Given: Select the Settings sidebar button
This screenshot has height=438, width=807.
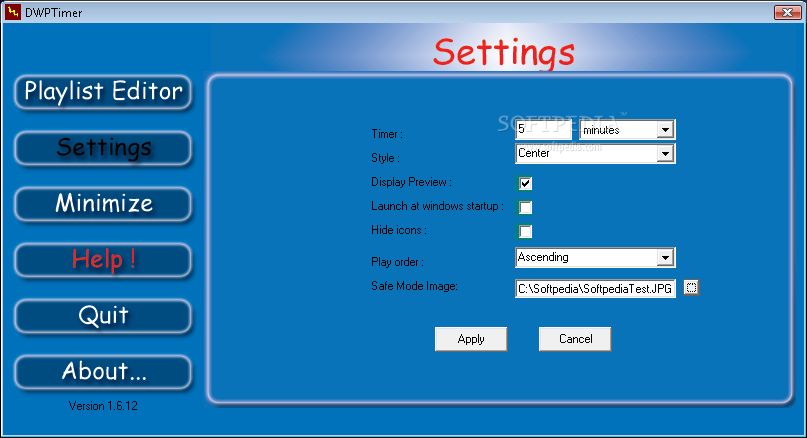Looking at the screenshot, I should pos(103,148).
